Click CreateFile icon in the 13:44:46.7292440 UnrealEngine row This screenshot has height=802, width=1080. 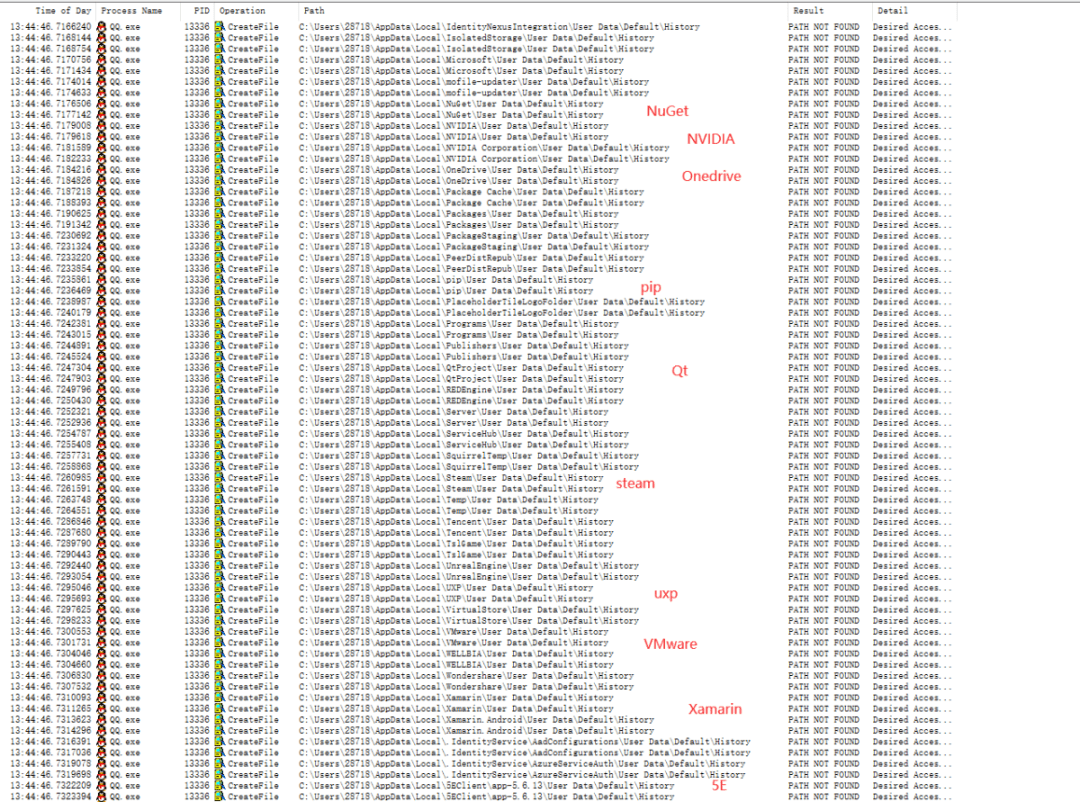coord(220,566)
